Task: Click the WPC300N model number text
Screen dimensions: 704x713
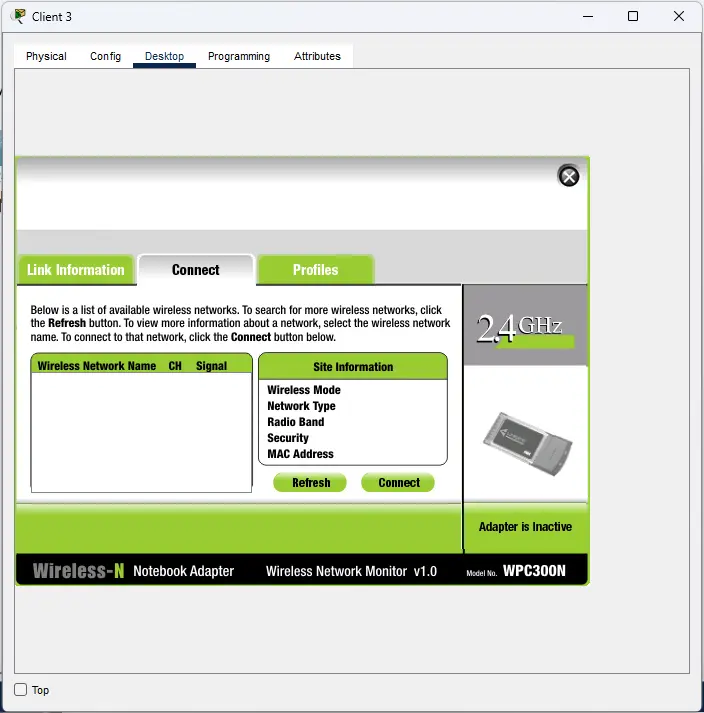Action: pyautogui.click(x=534, y=571)
